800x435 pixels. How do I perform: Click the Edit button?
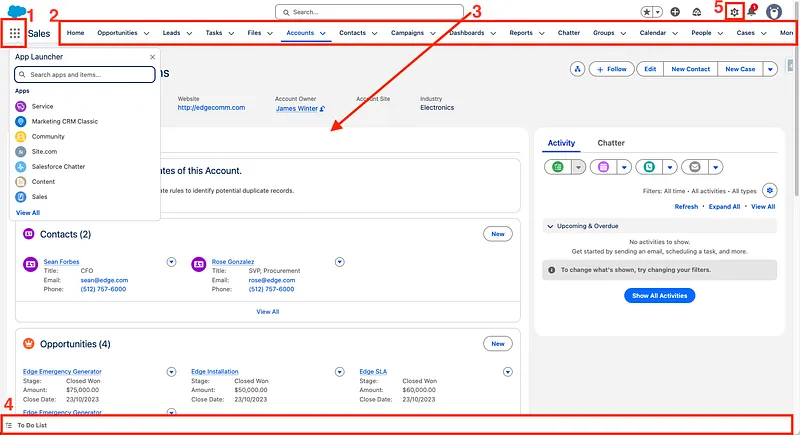point(650,69)
